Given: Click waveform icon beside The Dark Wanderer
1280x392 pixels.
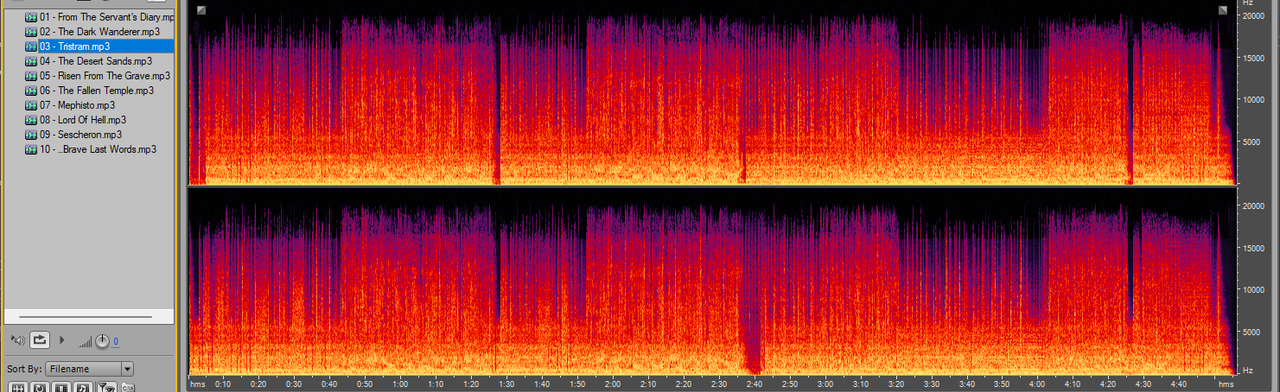Looking at the screenshot, I should click(31, 32).
